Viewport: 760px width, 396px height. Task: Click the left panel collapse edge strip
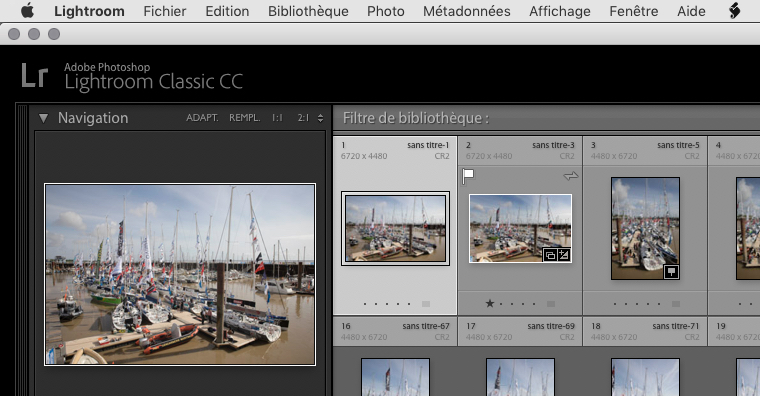[x=22, y=251]
